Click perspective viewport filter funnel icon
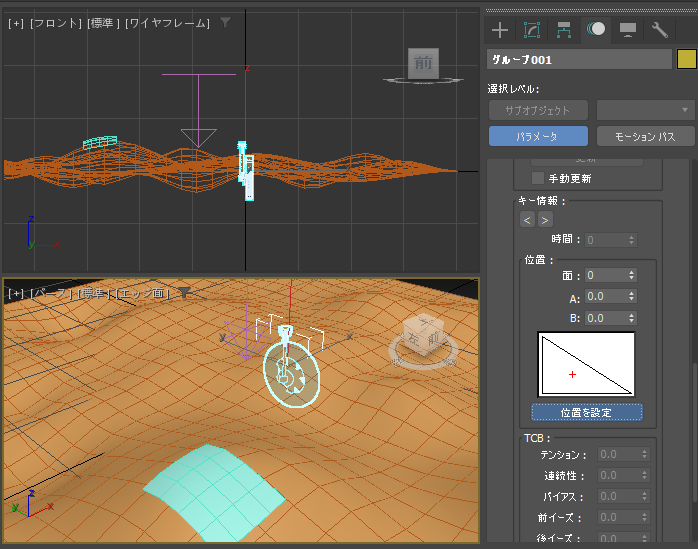698x549 pixels. click(184, 293)
